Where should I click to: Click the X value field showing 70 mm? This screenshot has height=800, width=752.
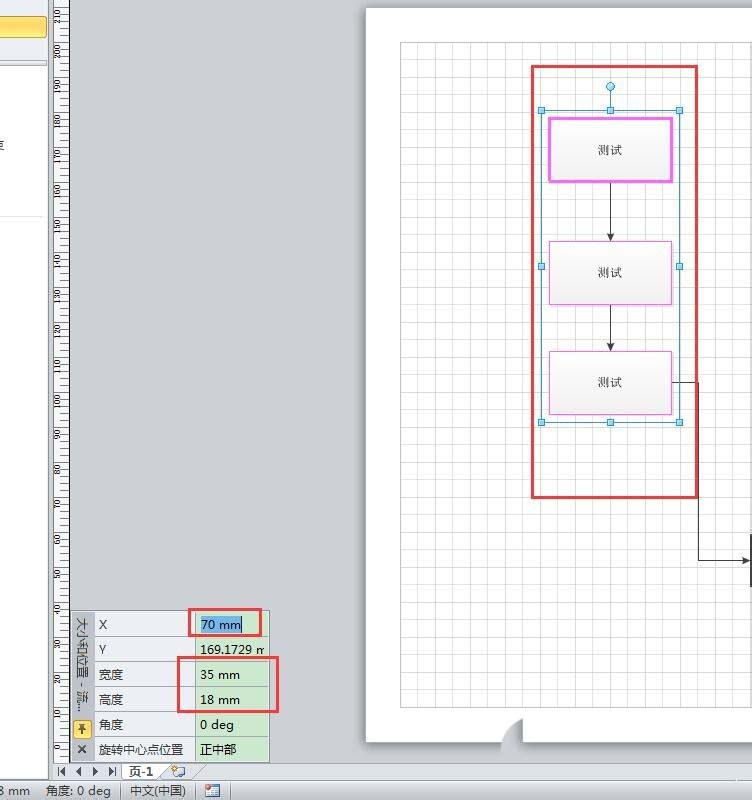pos(232,624)
